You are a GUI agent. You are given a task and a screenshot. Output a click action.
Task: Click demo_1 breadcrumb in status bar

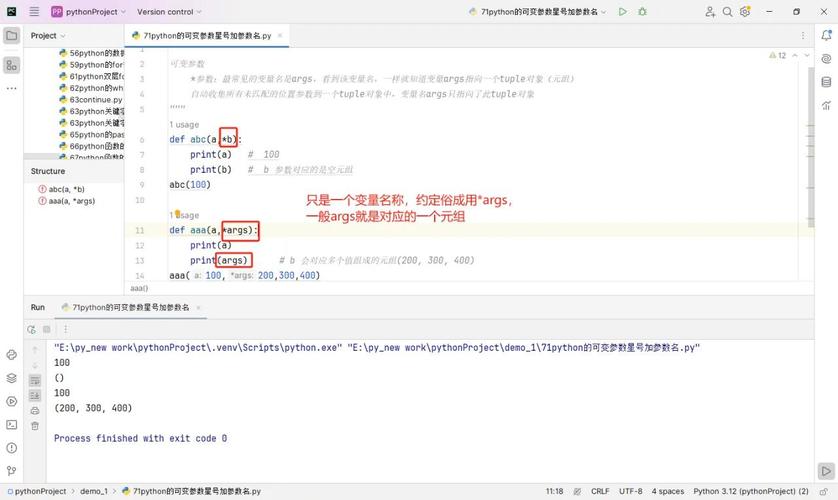click(94, 491)
